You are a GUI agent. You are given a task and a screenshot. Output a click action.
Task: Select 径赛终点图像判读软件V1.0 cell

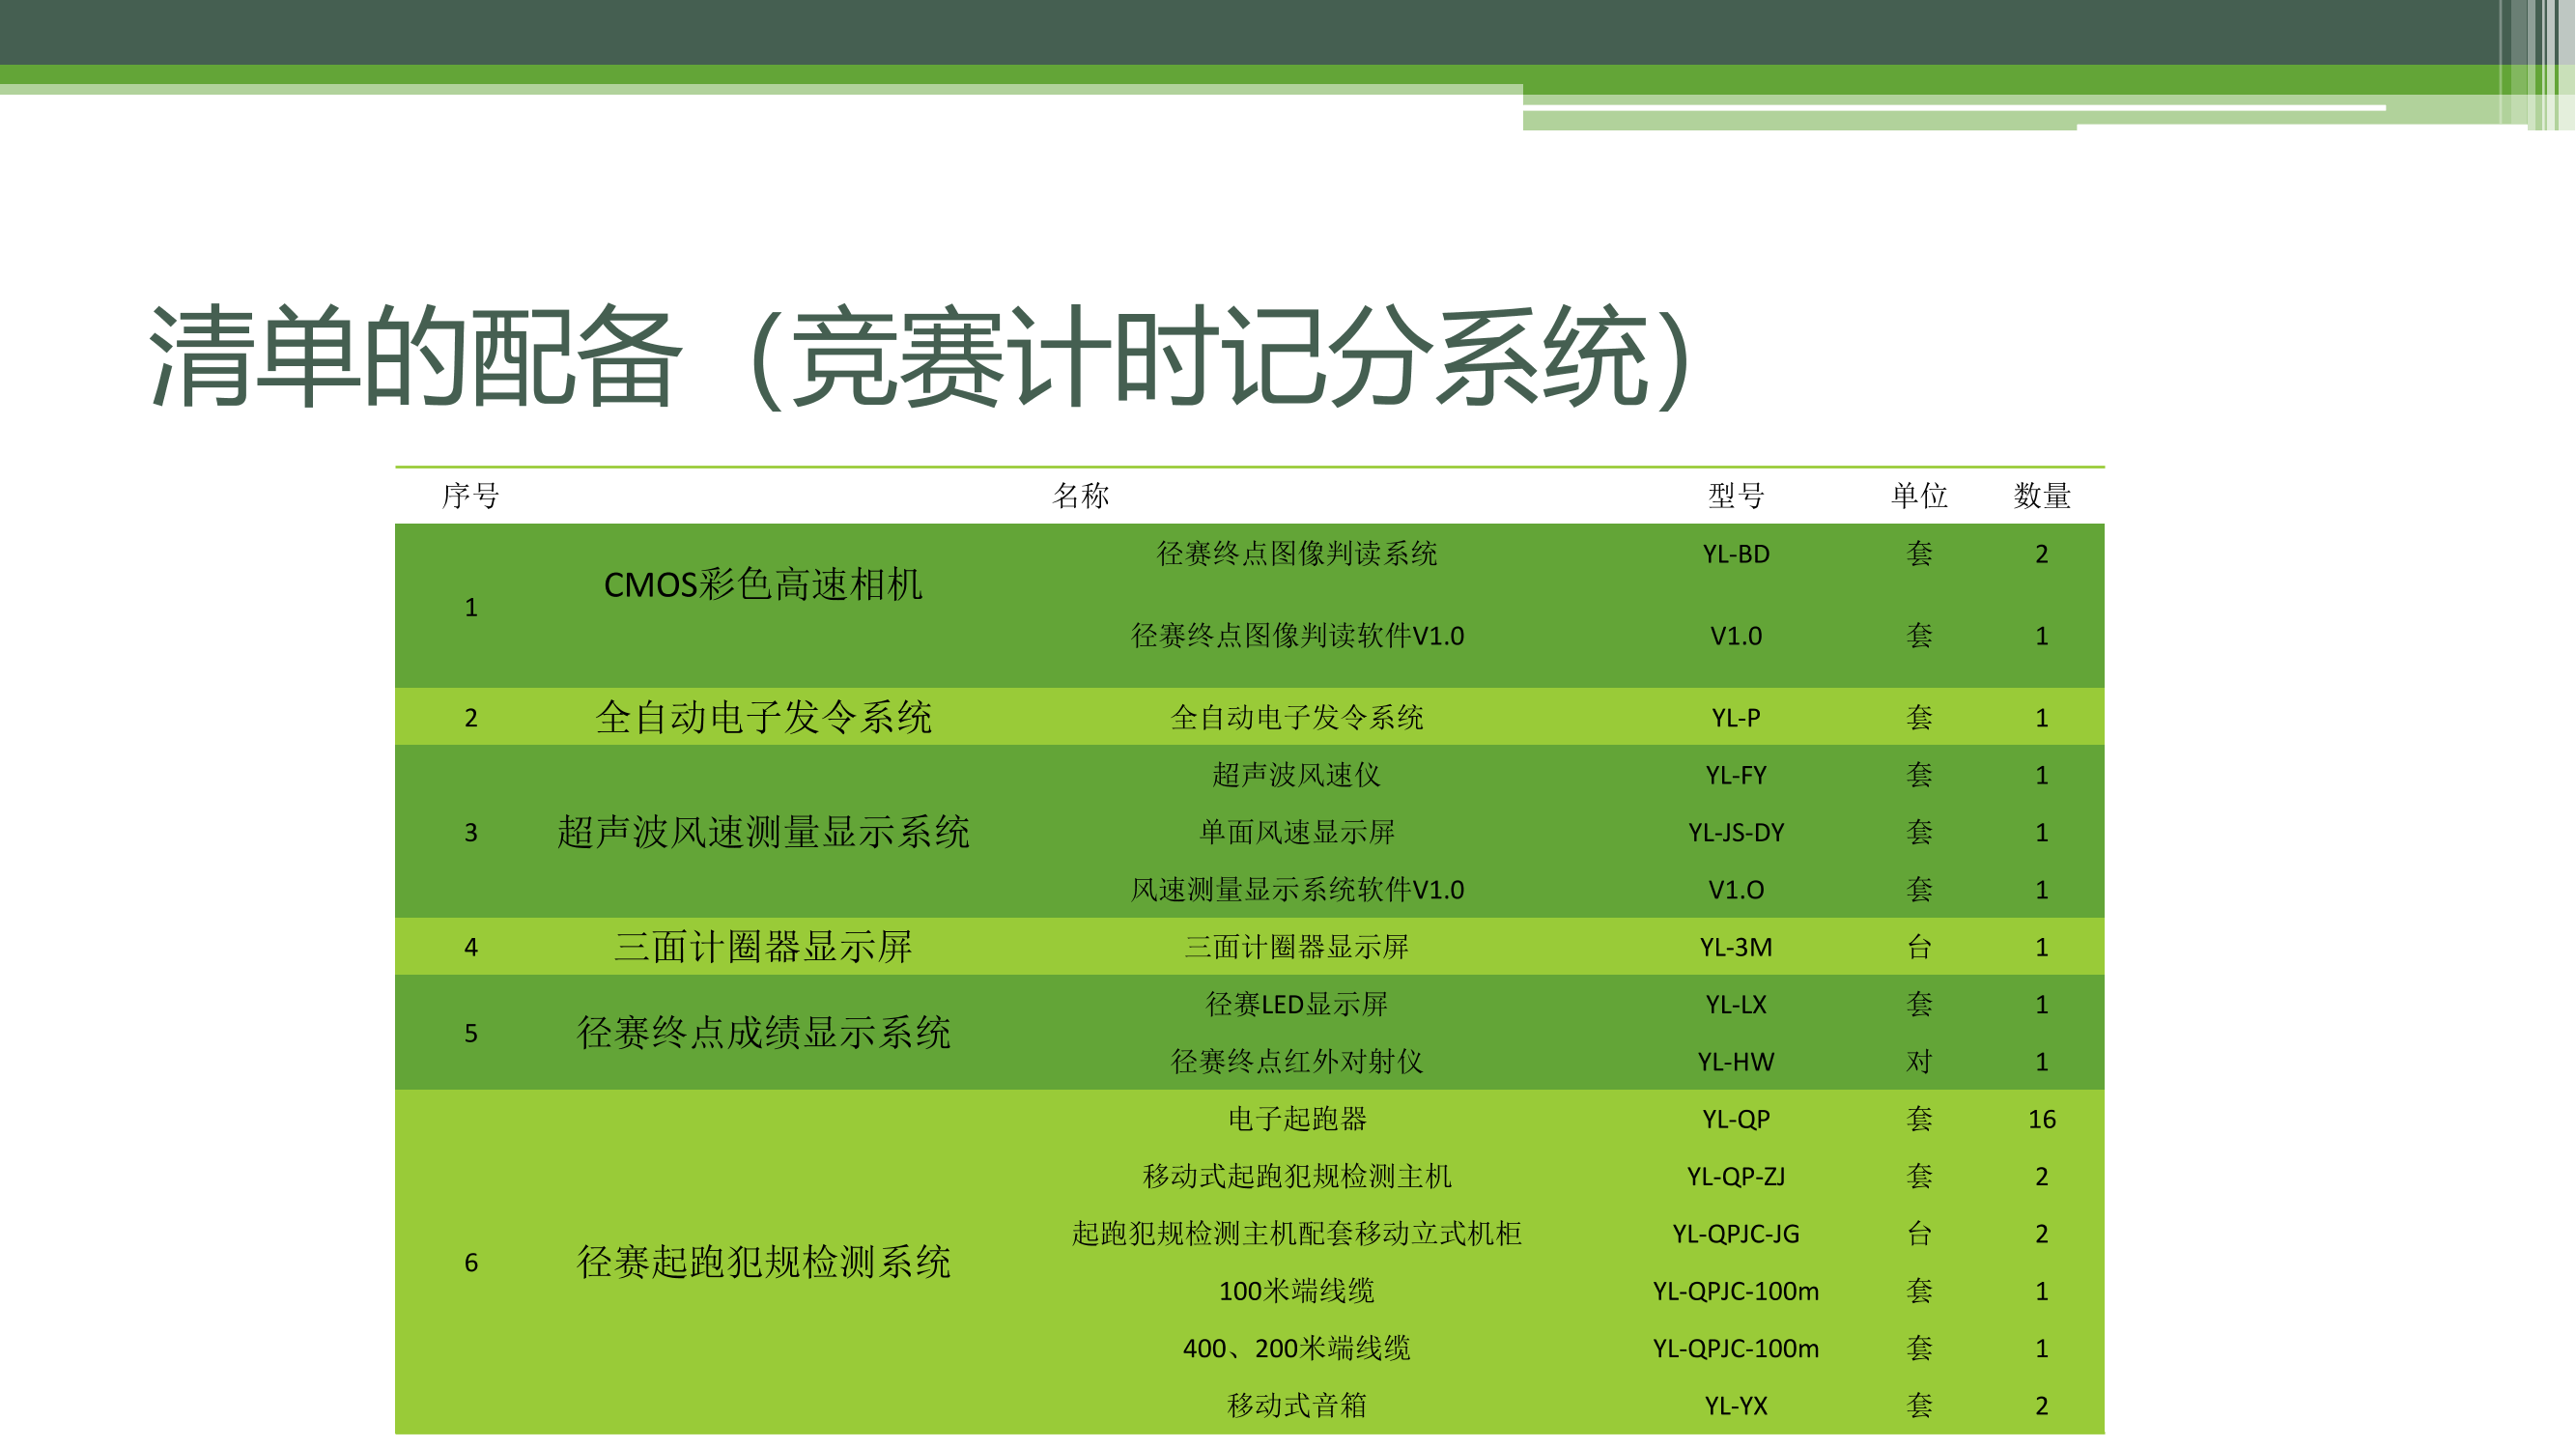[1297, 635]
